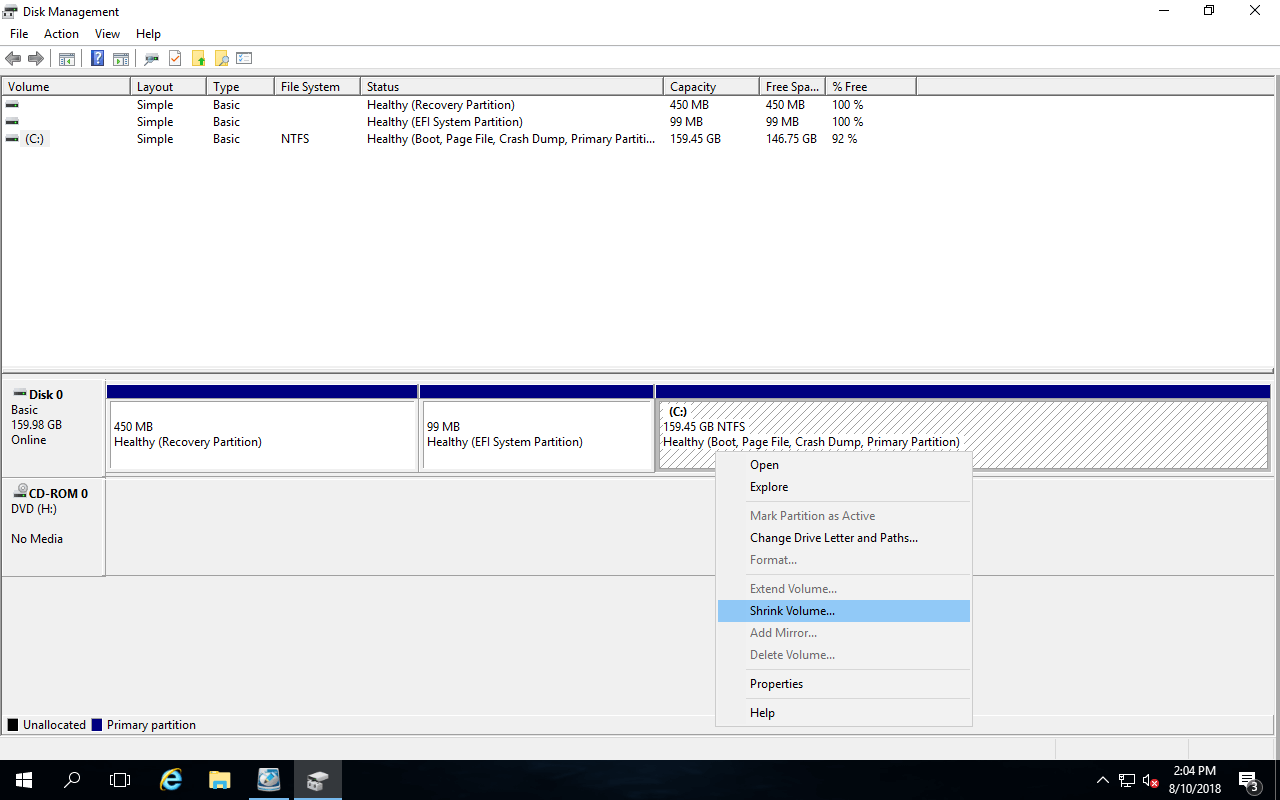Sort by the File System column header
The image size is (1280, 800).
317,87
